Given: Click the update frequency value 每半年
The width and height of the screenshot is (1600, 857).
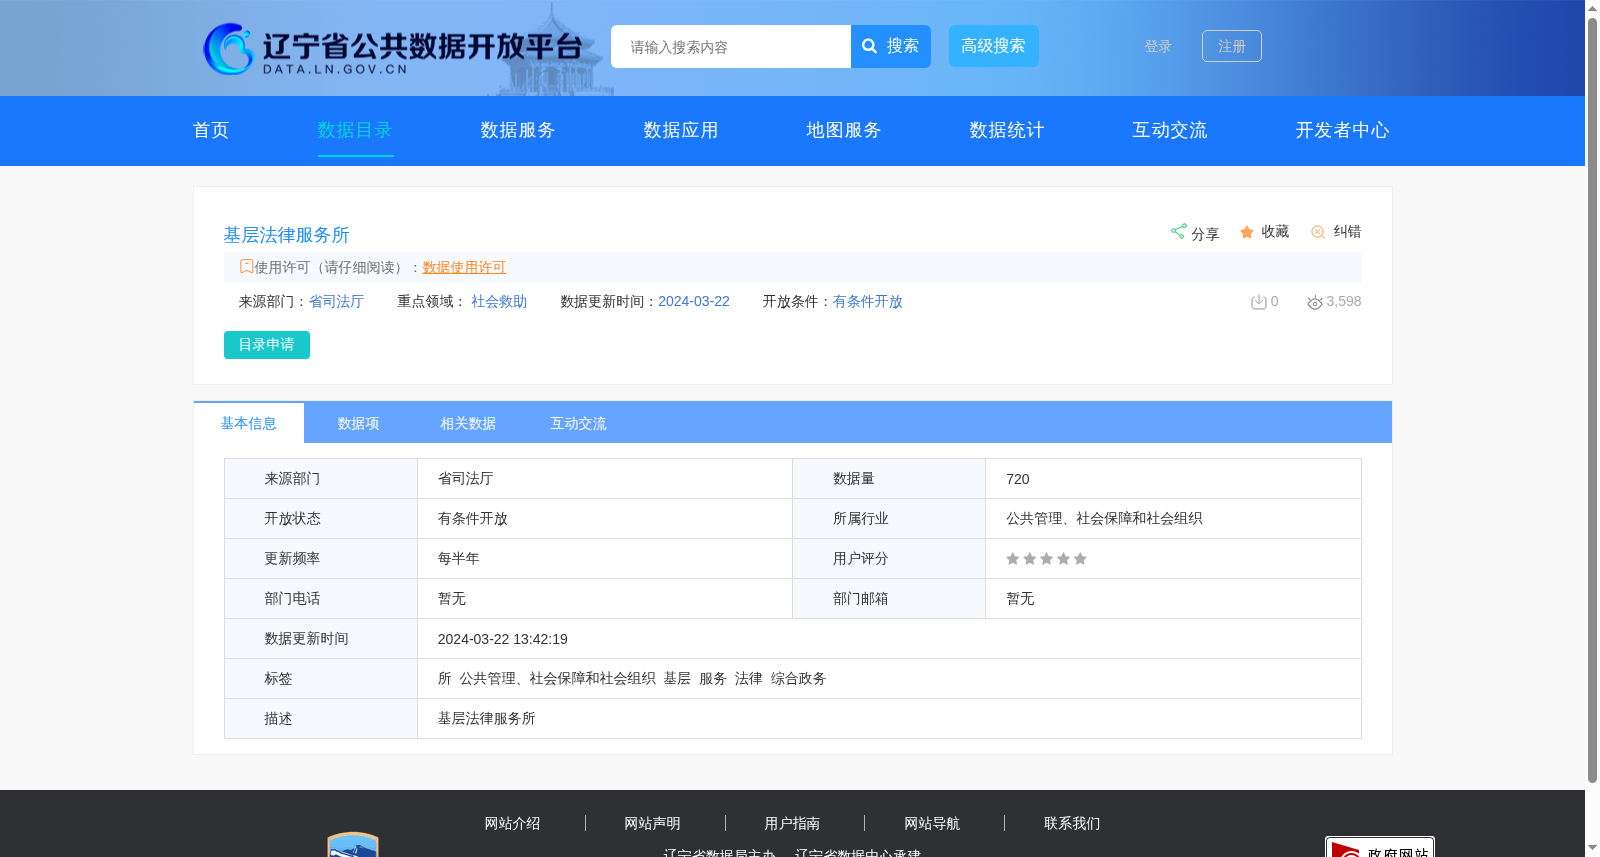Looking at the screenshot, I should pyautogui.click(x=458, y=558).
